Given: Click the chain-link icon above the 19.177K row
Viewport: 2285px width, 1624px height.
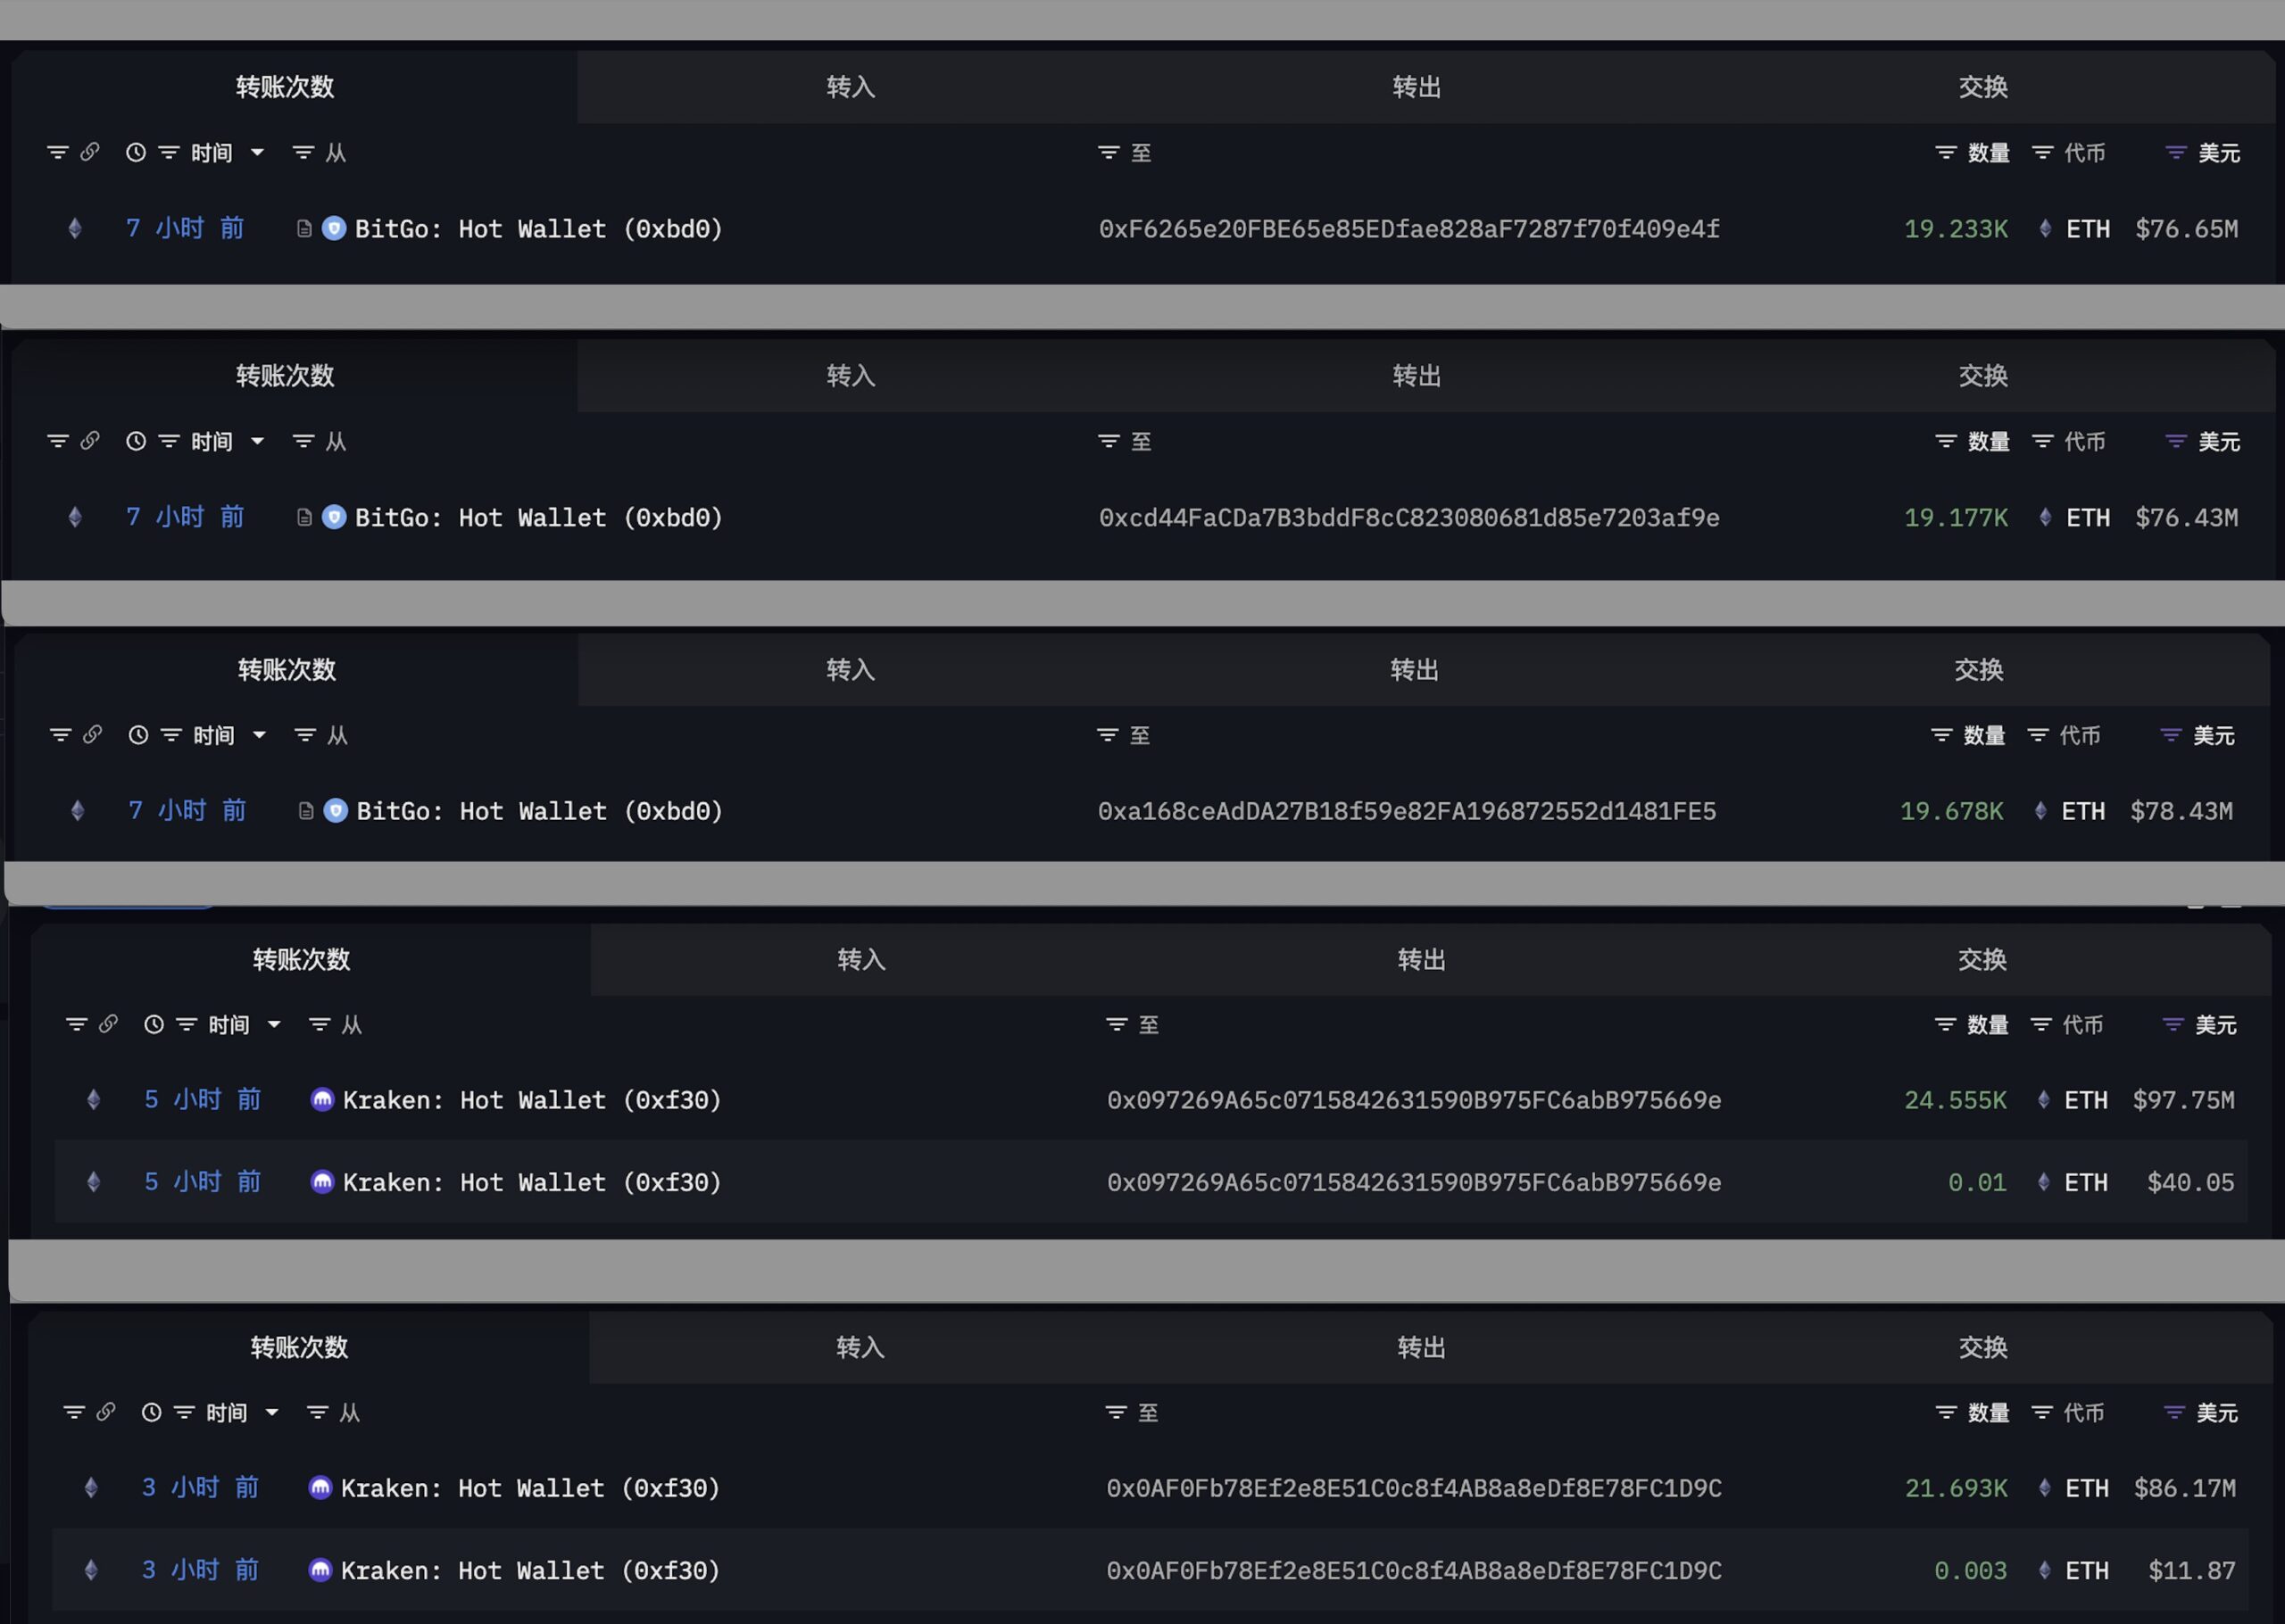Looking at the screenshot, I should click(90, 441).
